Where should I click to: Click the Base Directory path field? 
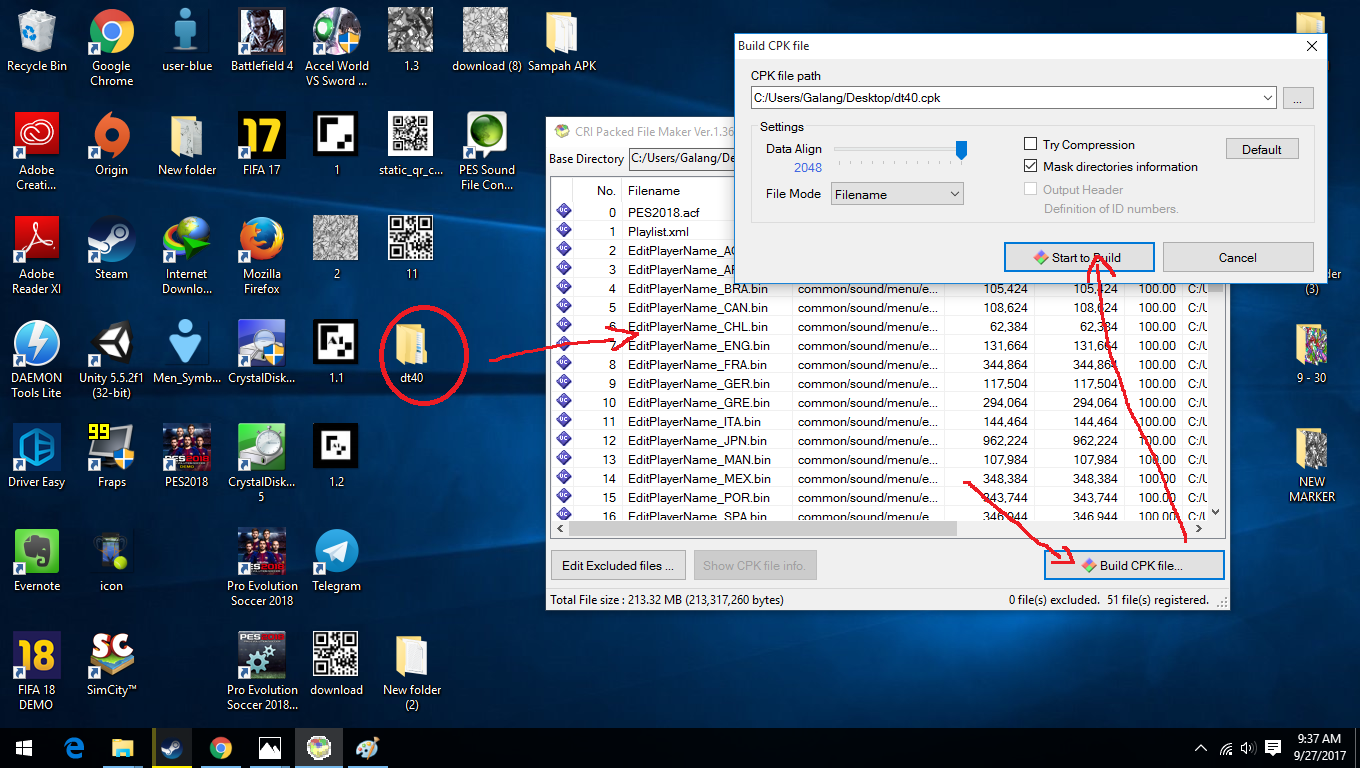(682, 158)
